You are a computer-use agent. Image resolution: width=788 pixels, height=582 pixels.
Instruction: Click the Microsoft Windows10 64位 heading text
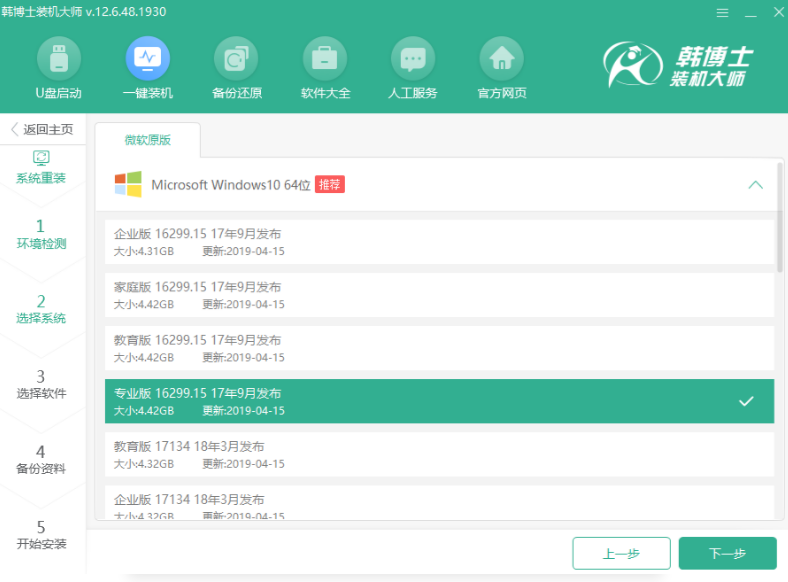click(x=231, y=185)
